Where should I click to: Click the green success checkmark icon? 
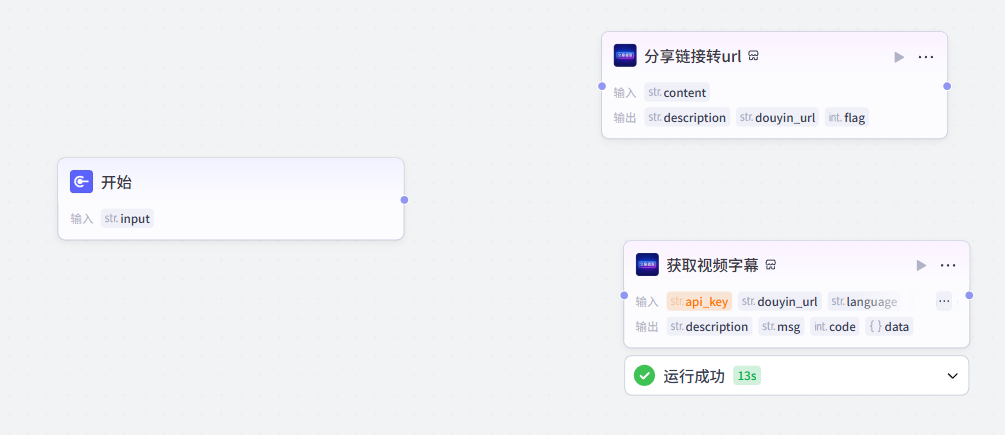pos(645,376)
